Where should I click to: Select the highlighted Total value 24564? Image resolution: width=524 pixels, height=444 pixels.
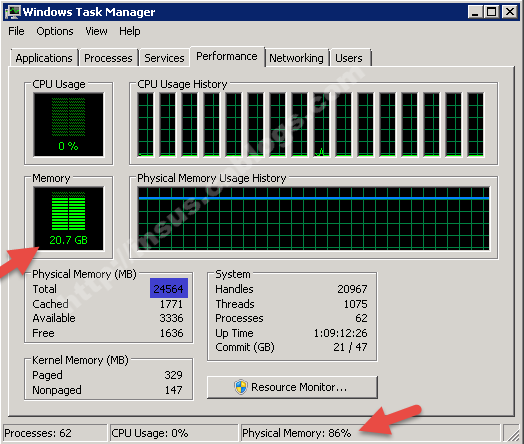169,289
